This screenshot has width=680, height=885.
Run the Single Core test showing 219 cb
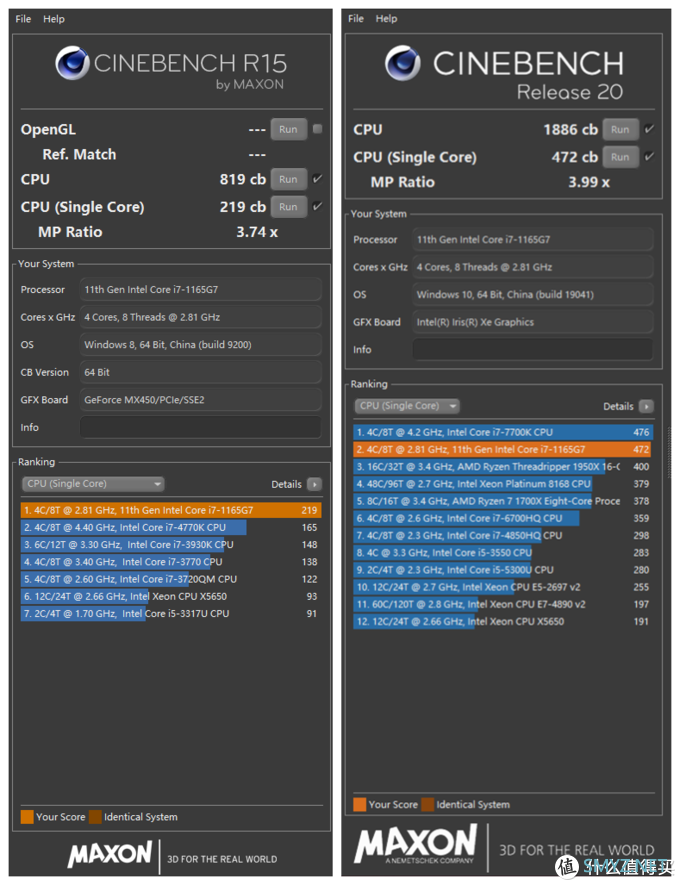click(288, 207)
